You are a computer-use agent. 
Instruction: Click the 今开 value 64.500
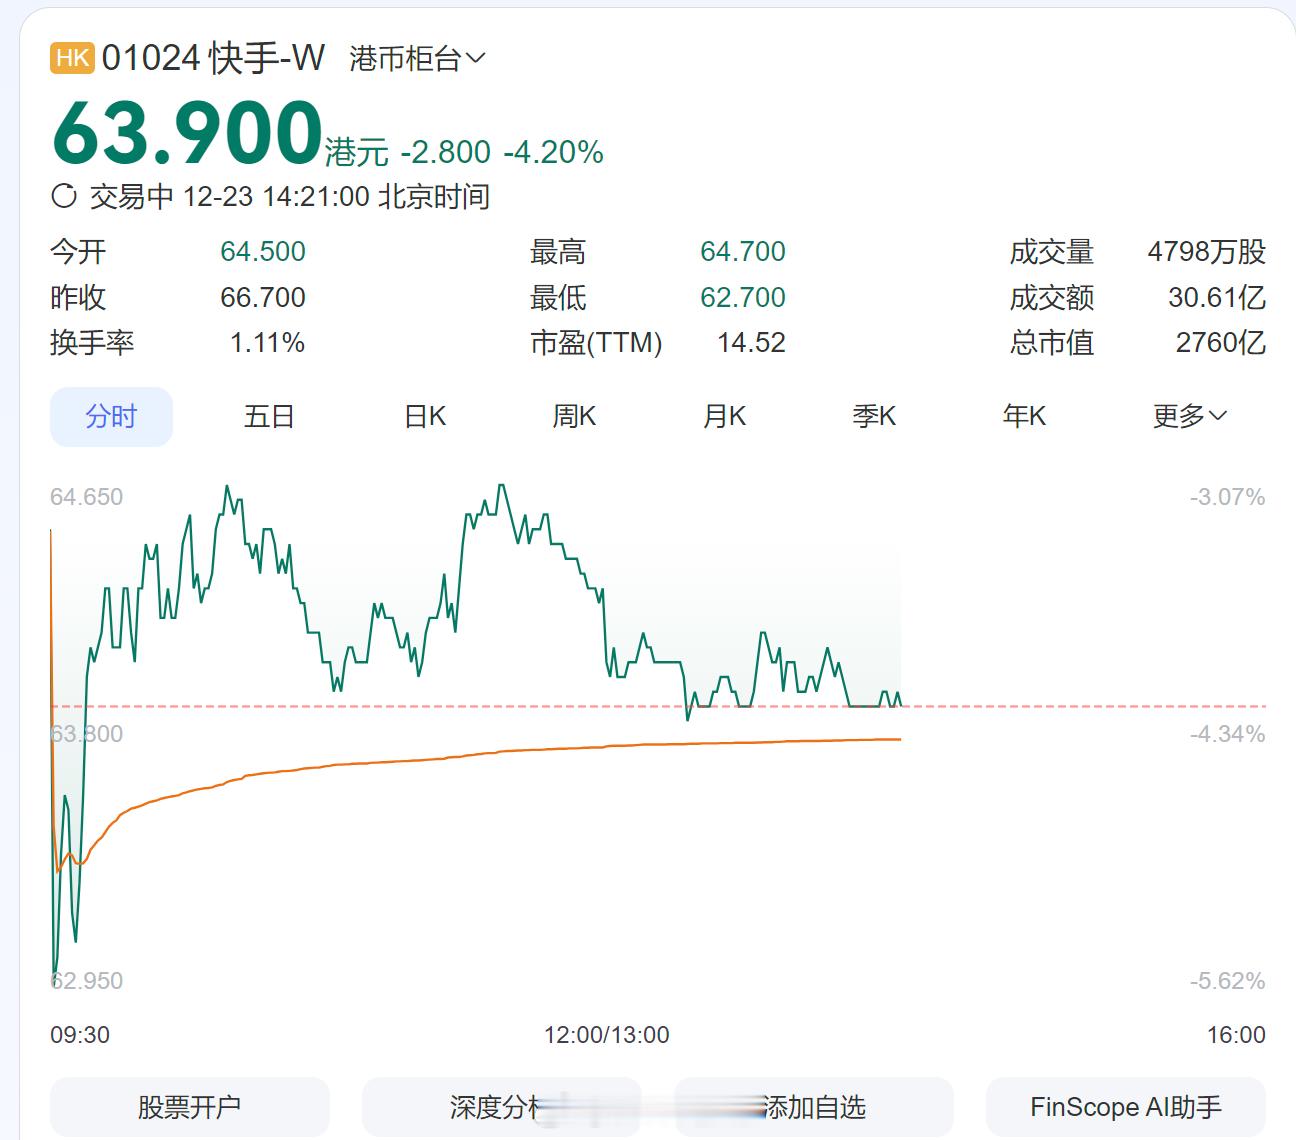click(263, 251)
